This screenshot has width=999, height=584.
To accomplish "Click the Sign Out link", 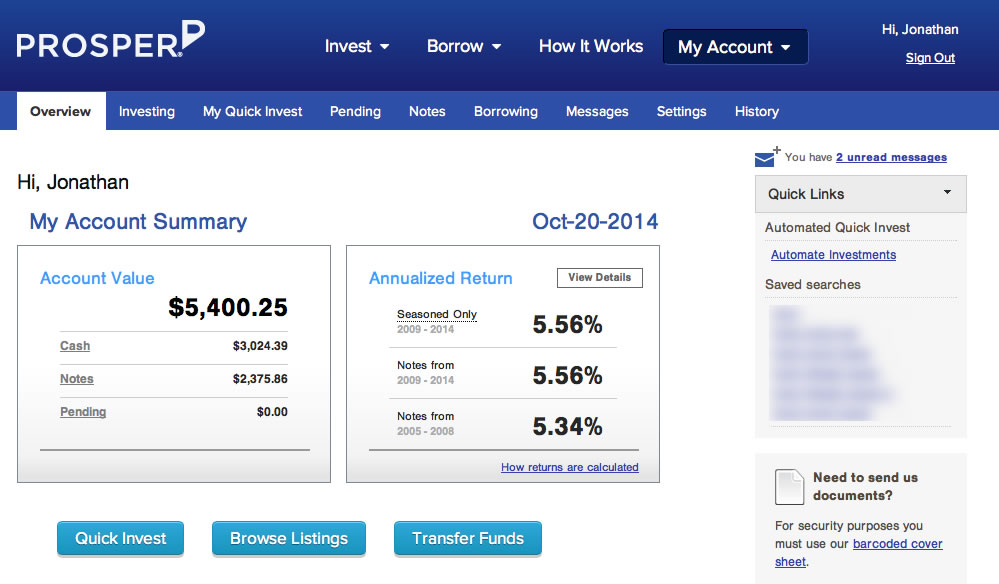I will pos(930,58).
